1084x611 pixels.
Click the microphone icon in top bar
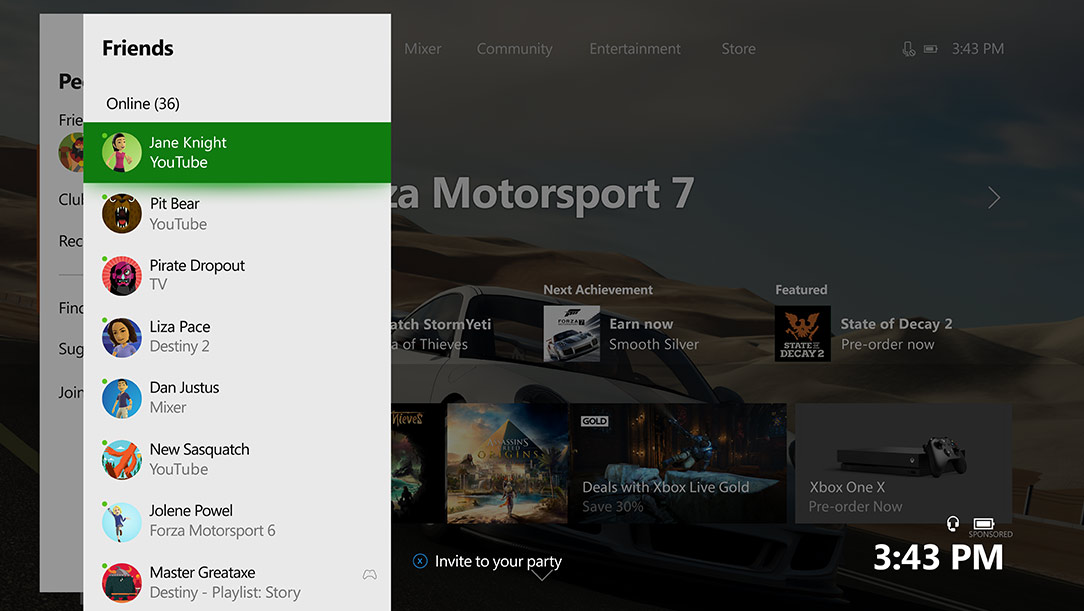[x=908, y=48]
